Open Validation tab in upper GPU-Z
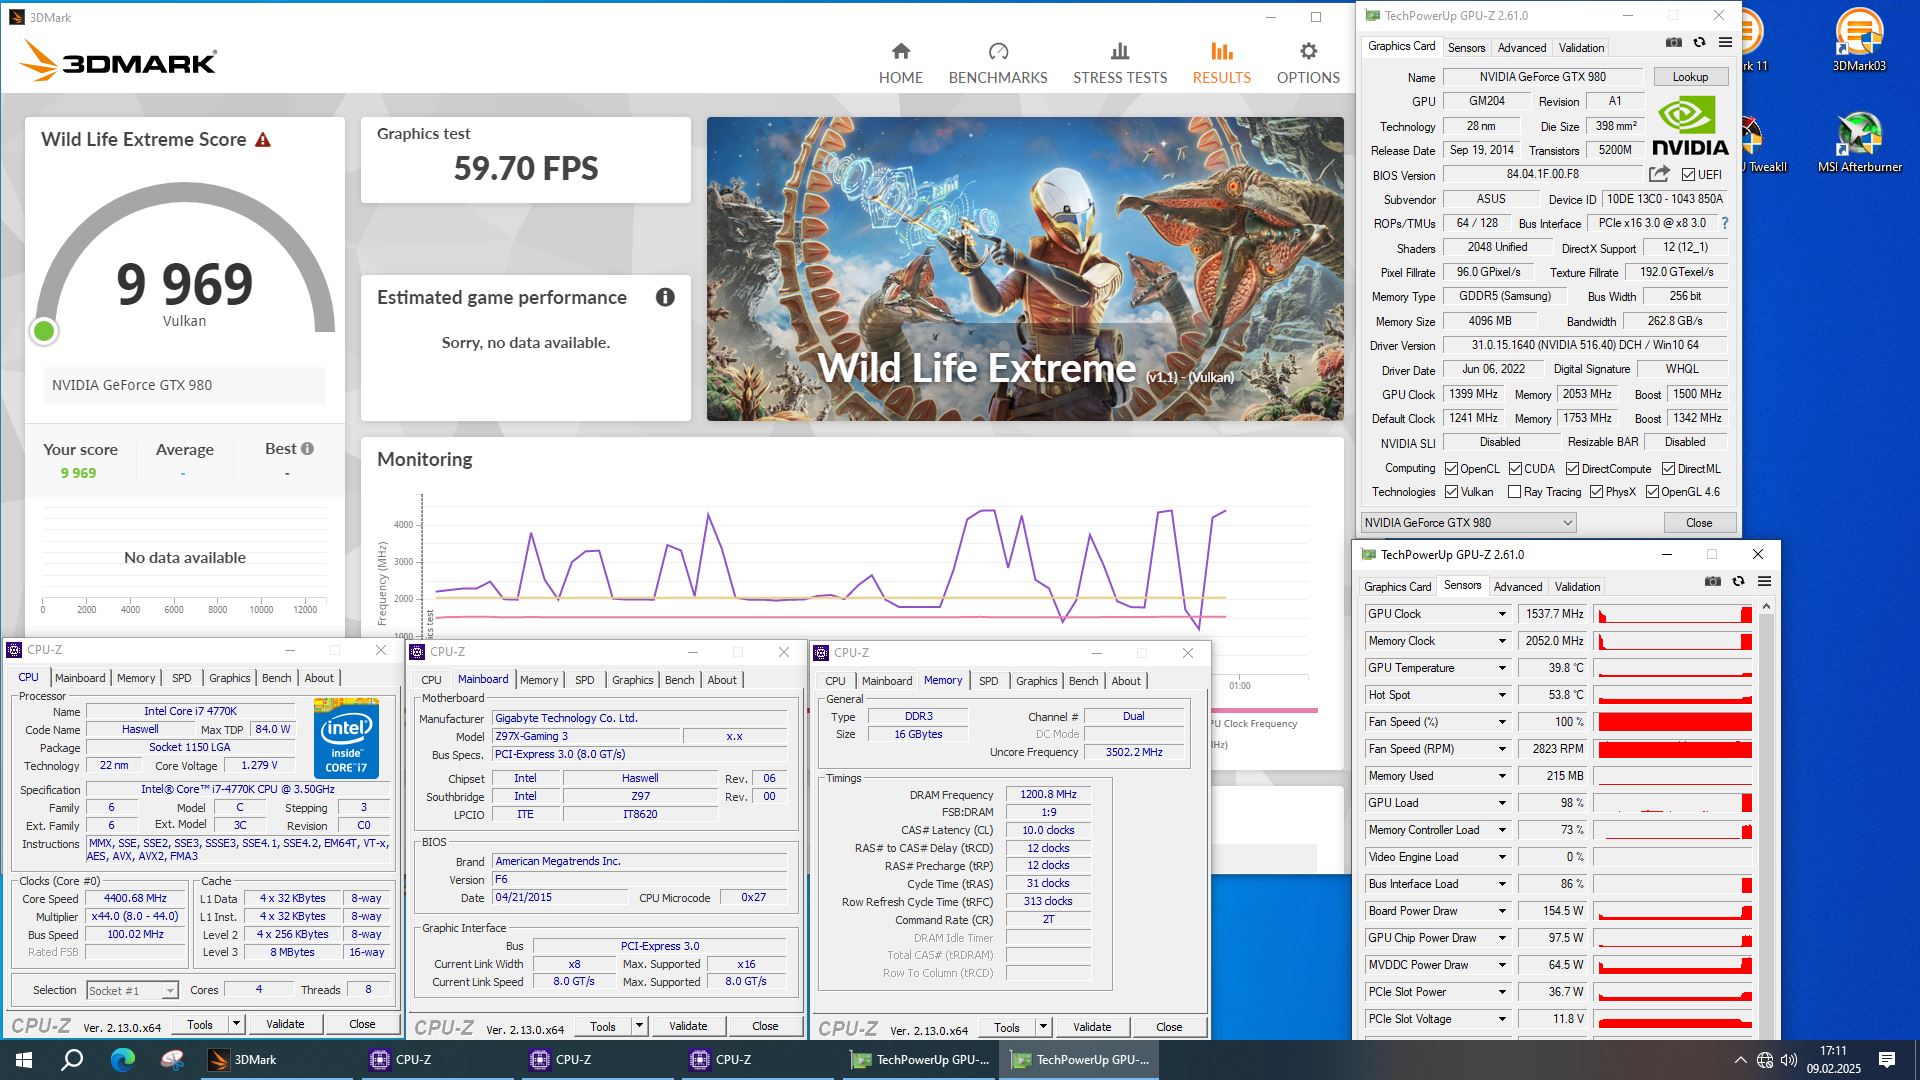This screenshot has width=1920, height=1080. tap(1581, 48)
